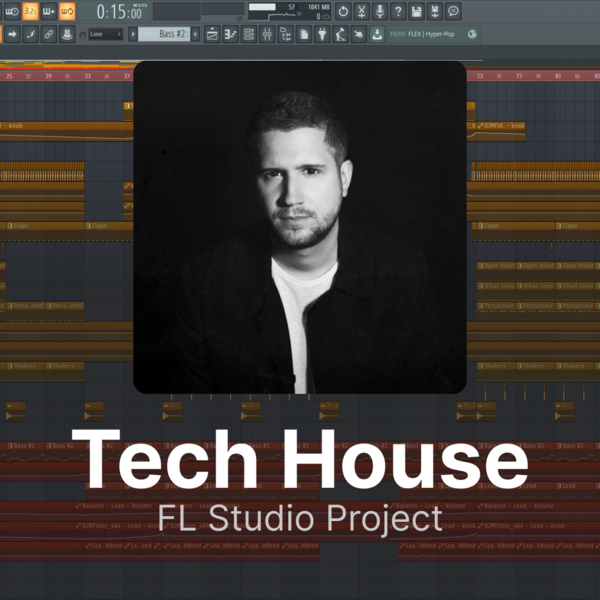Export rendered audio file icon

(x=435, y=11)
